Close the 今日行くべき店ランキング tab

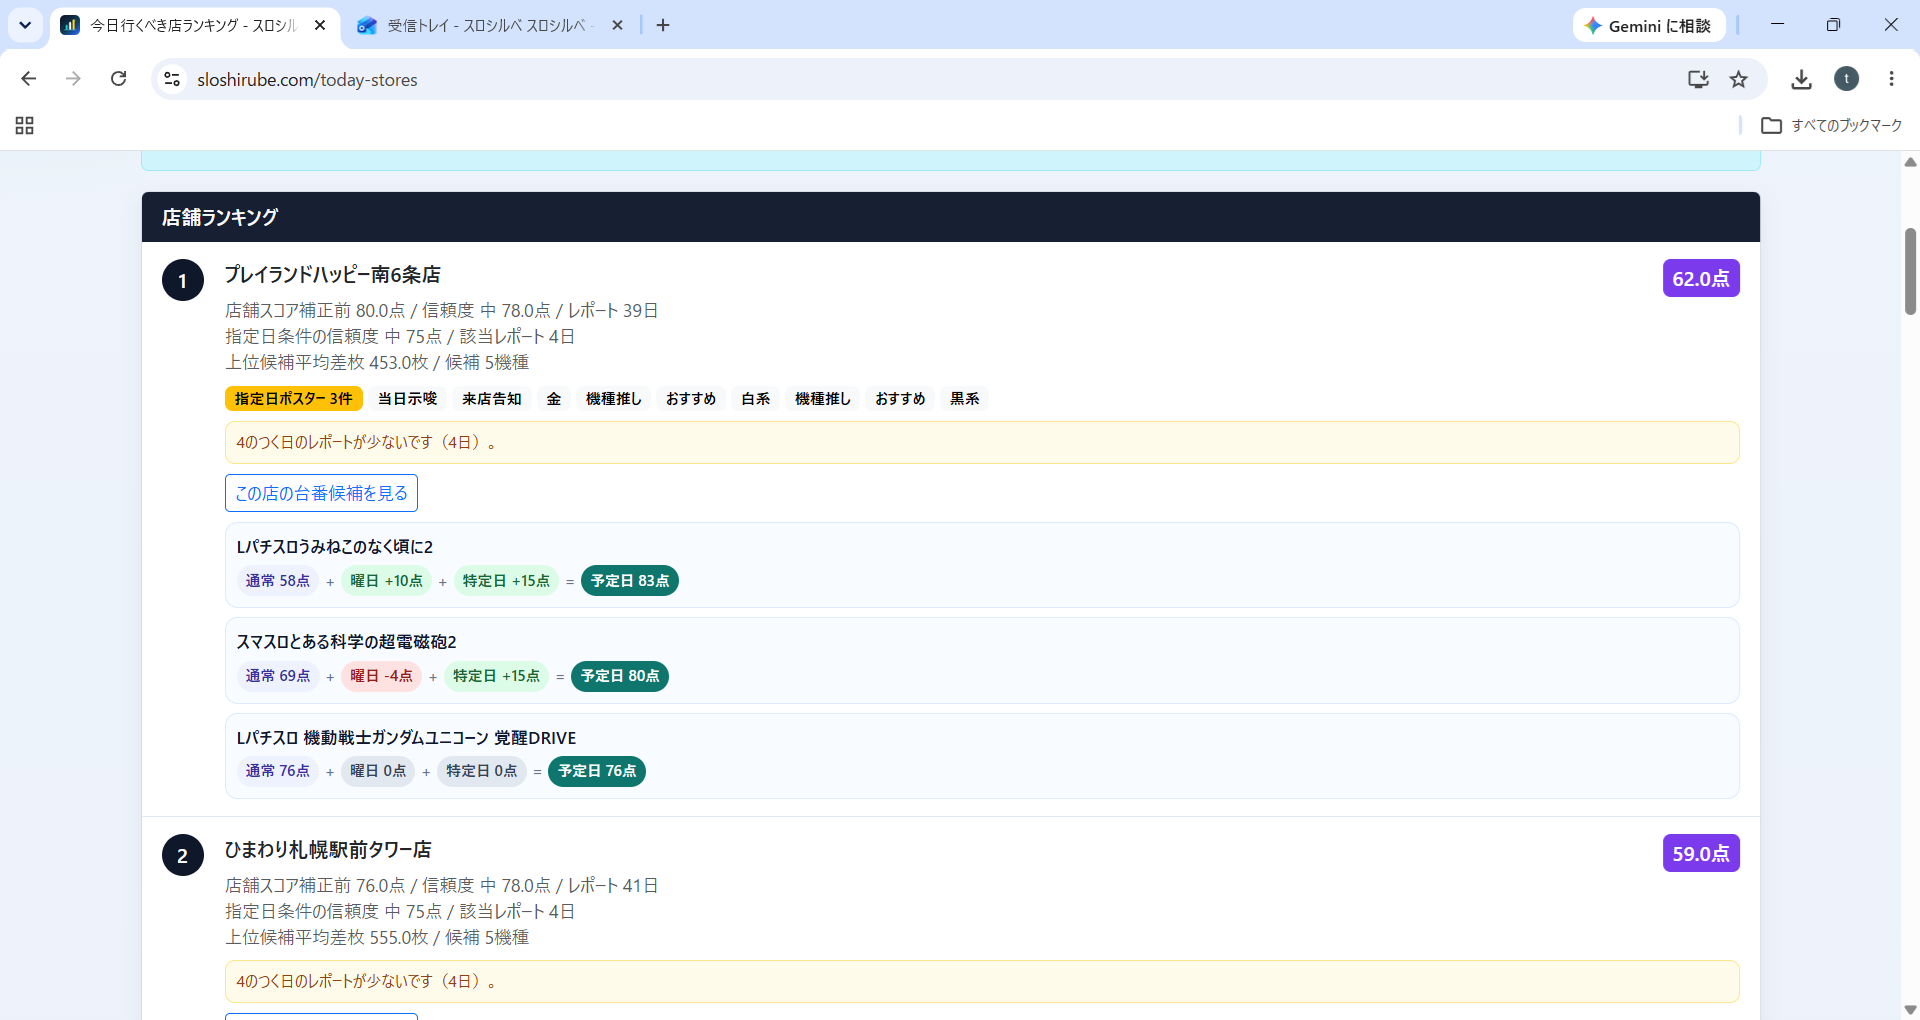pyautogui.click(x=320, y=26)
